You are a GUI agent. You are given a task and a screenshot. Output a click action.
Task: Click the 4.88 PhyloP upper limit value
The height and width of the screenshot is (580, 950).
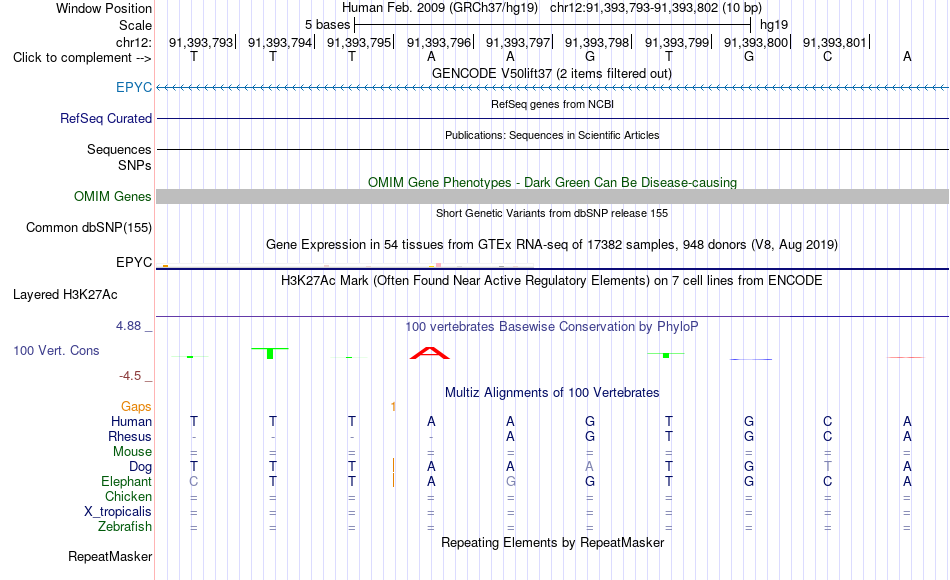tap(128, 325)
